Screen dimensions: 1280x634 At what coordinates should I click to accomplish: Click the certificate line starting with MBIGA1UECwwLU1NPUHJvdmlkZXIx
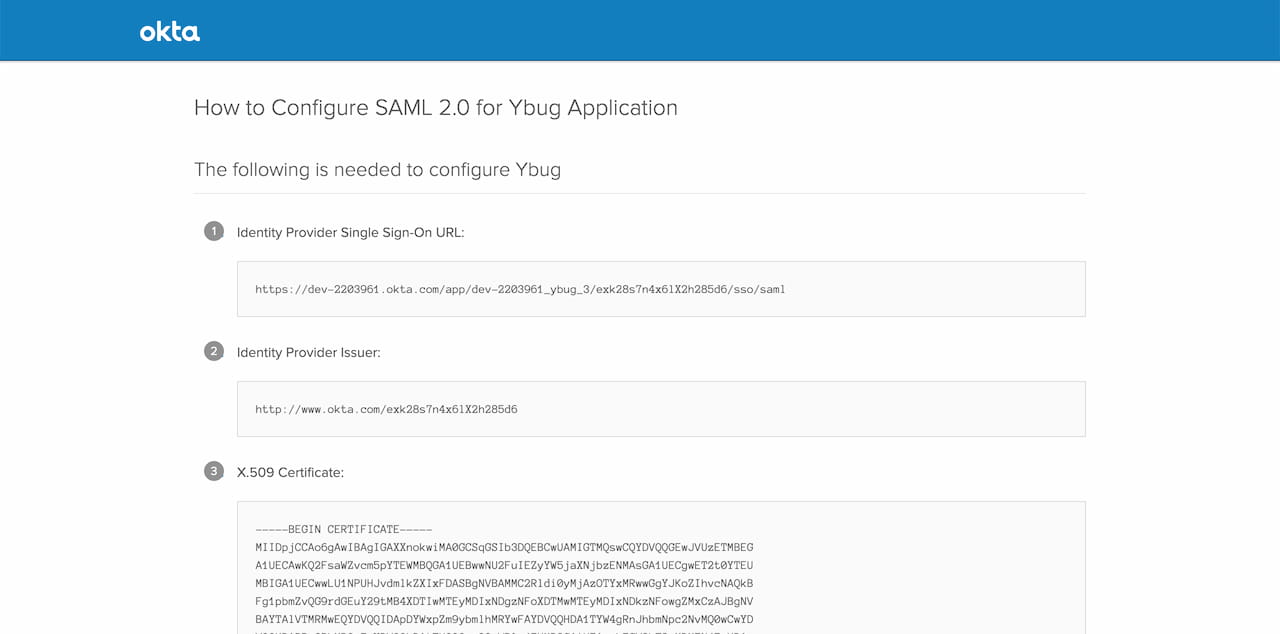504,584
